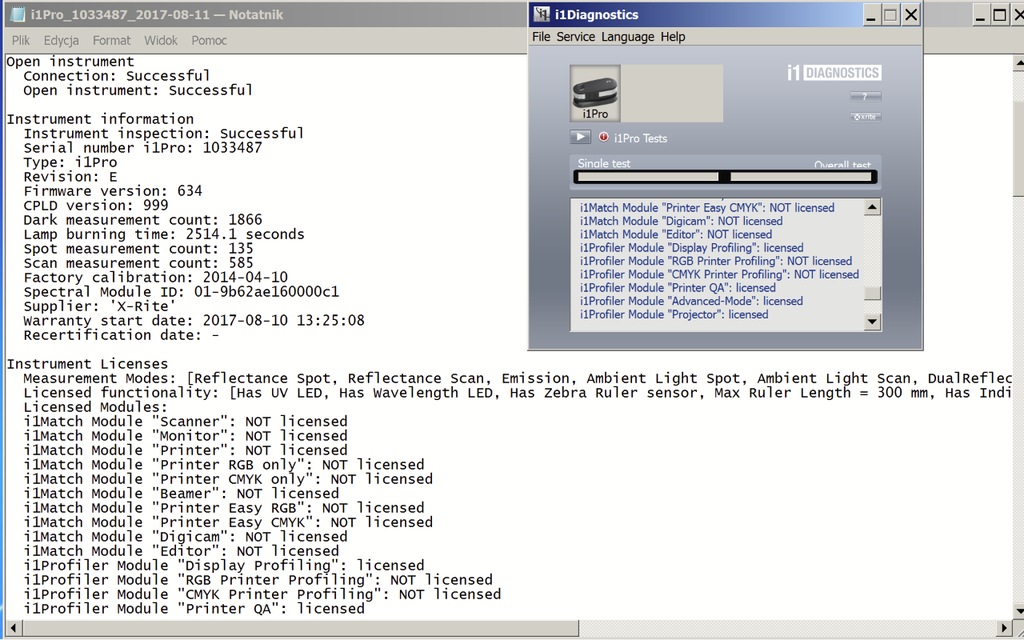Click the Single test progress bar
1024x640 pixels.
tap(647, 177)
